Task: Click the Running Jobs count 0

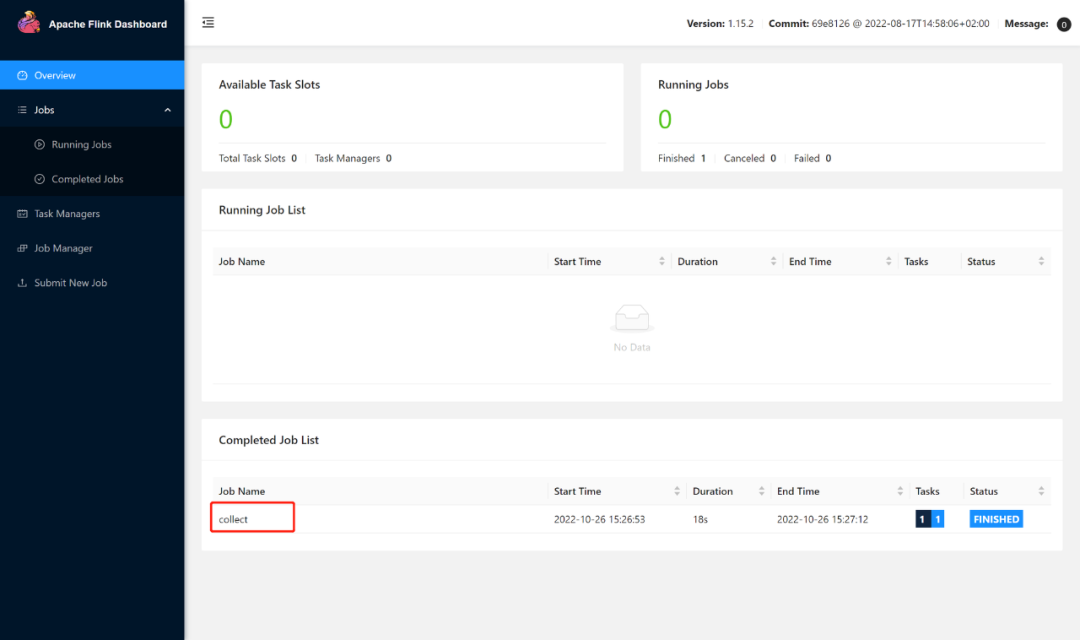Action: click(x=665, y=119)
